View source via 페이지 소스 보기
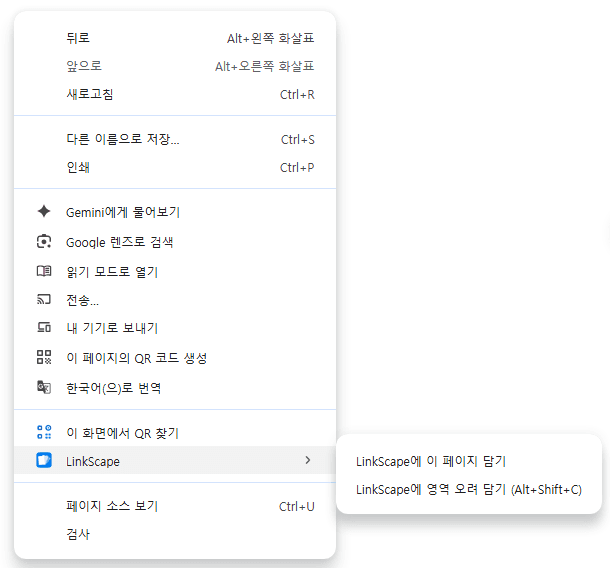The height and width of the screenshot is (568, 610). click(x=175, y=506)
